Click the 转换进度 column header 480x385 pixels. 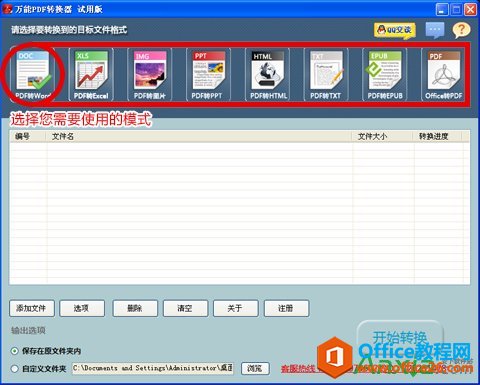(x=438, y=136)
